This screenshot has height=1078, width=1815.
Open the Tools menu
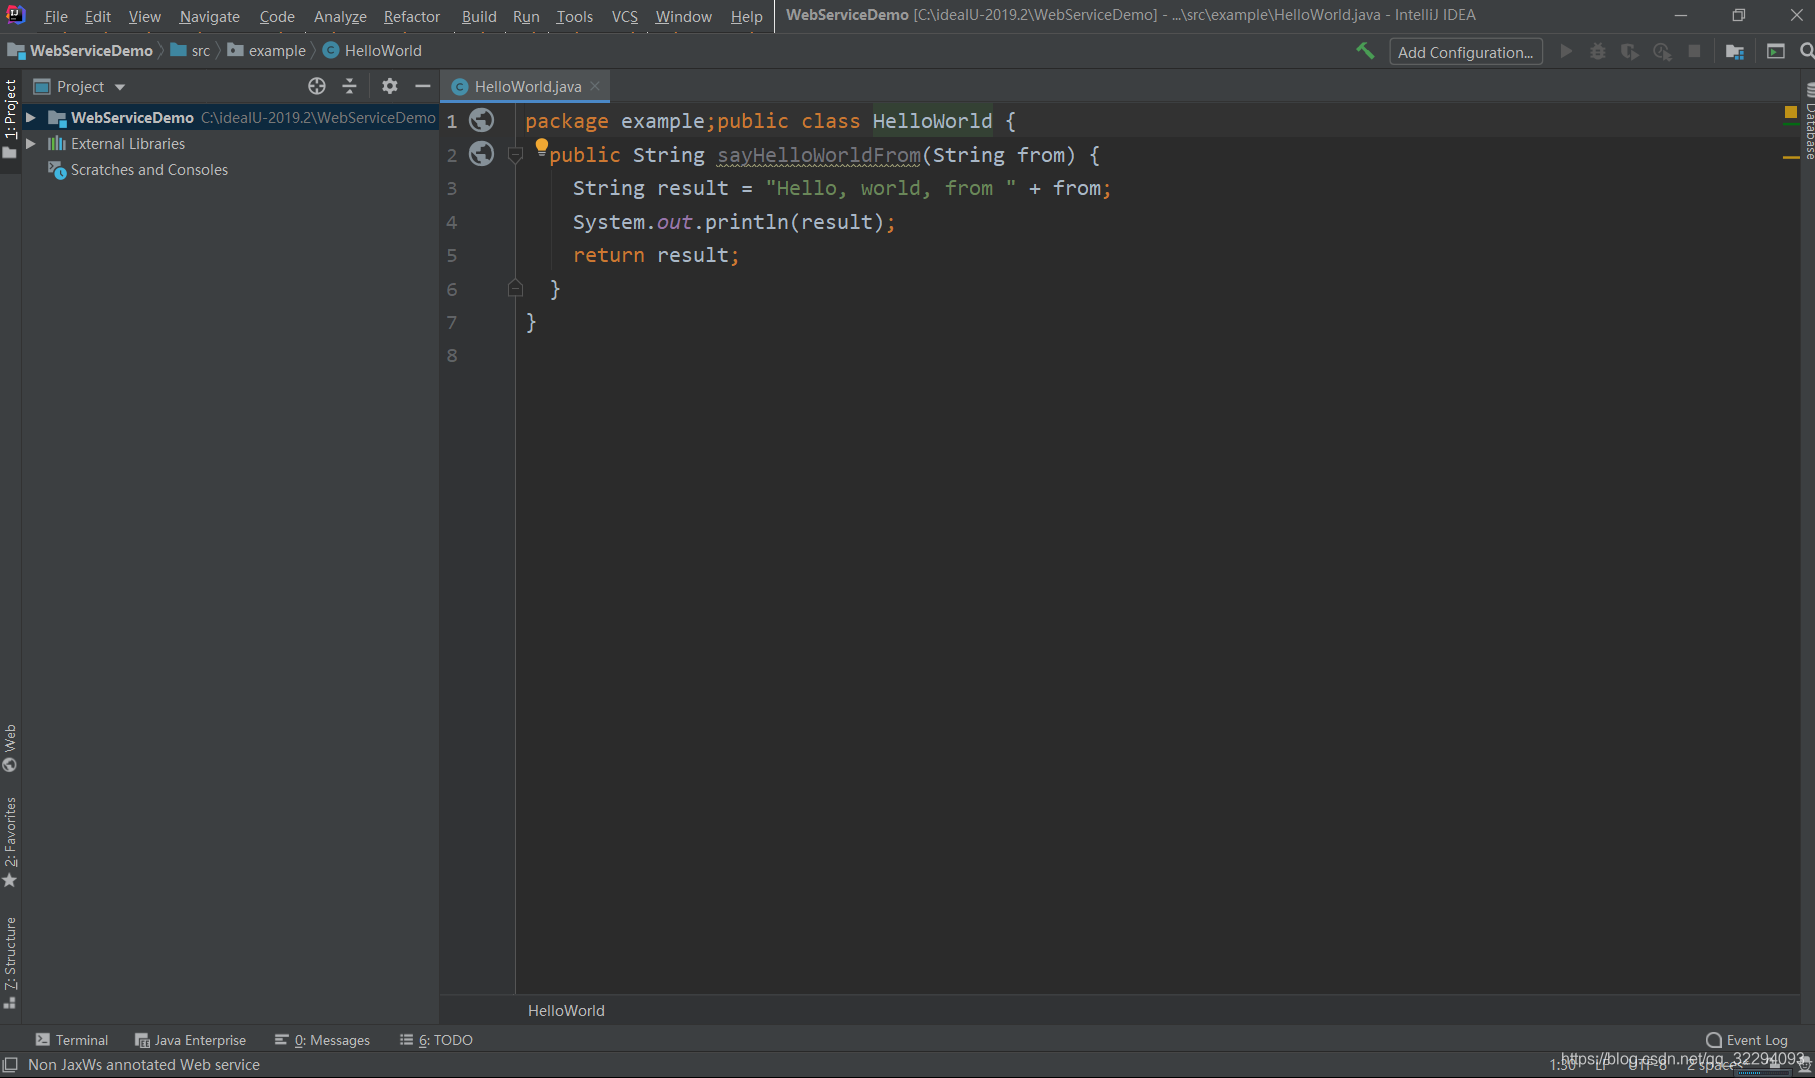[574, 16]
